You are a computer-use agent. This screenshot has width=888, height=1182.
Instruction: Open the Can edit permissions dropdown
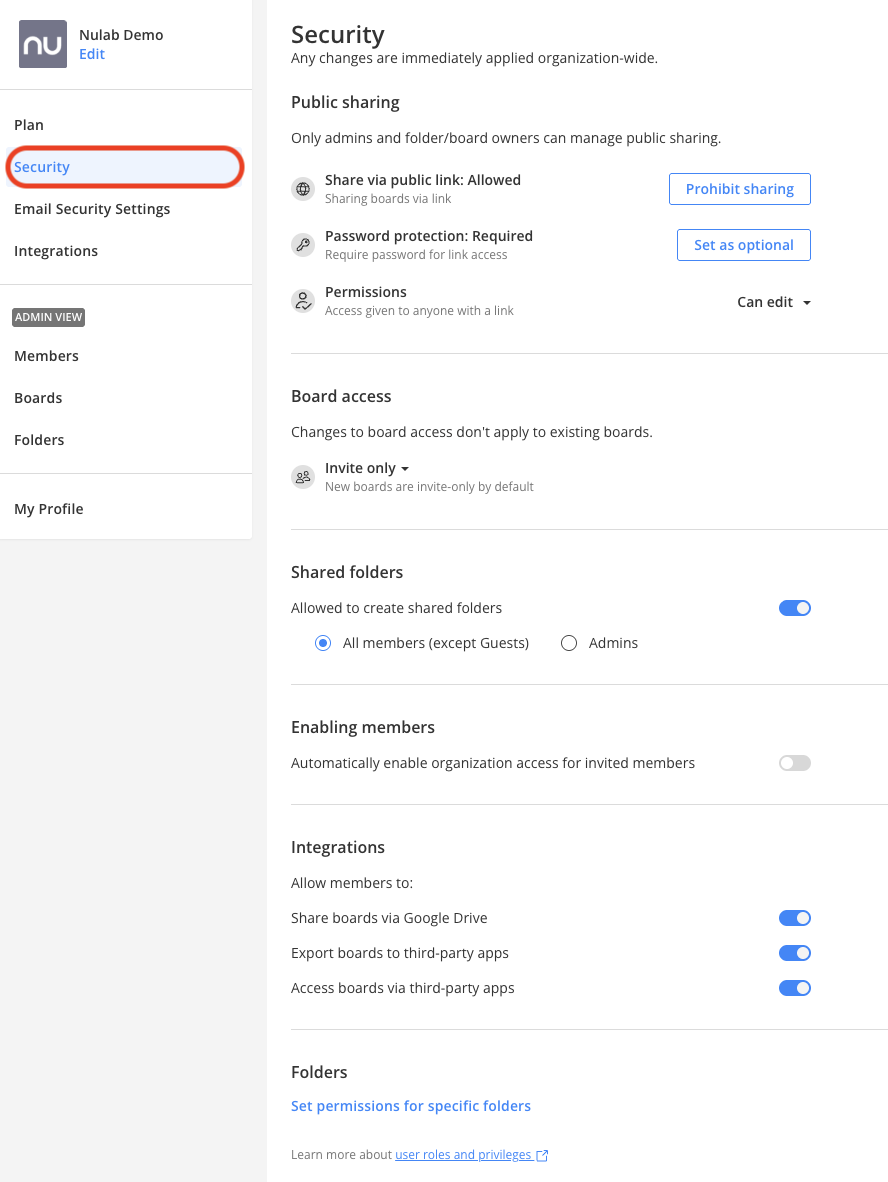coord(773,302)
